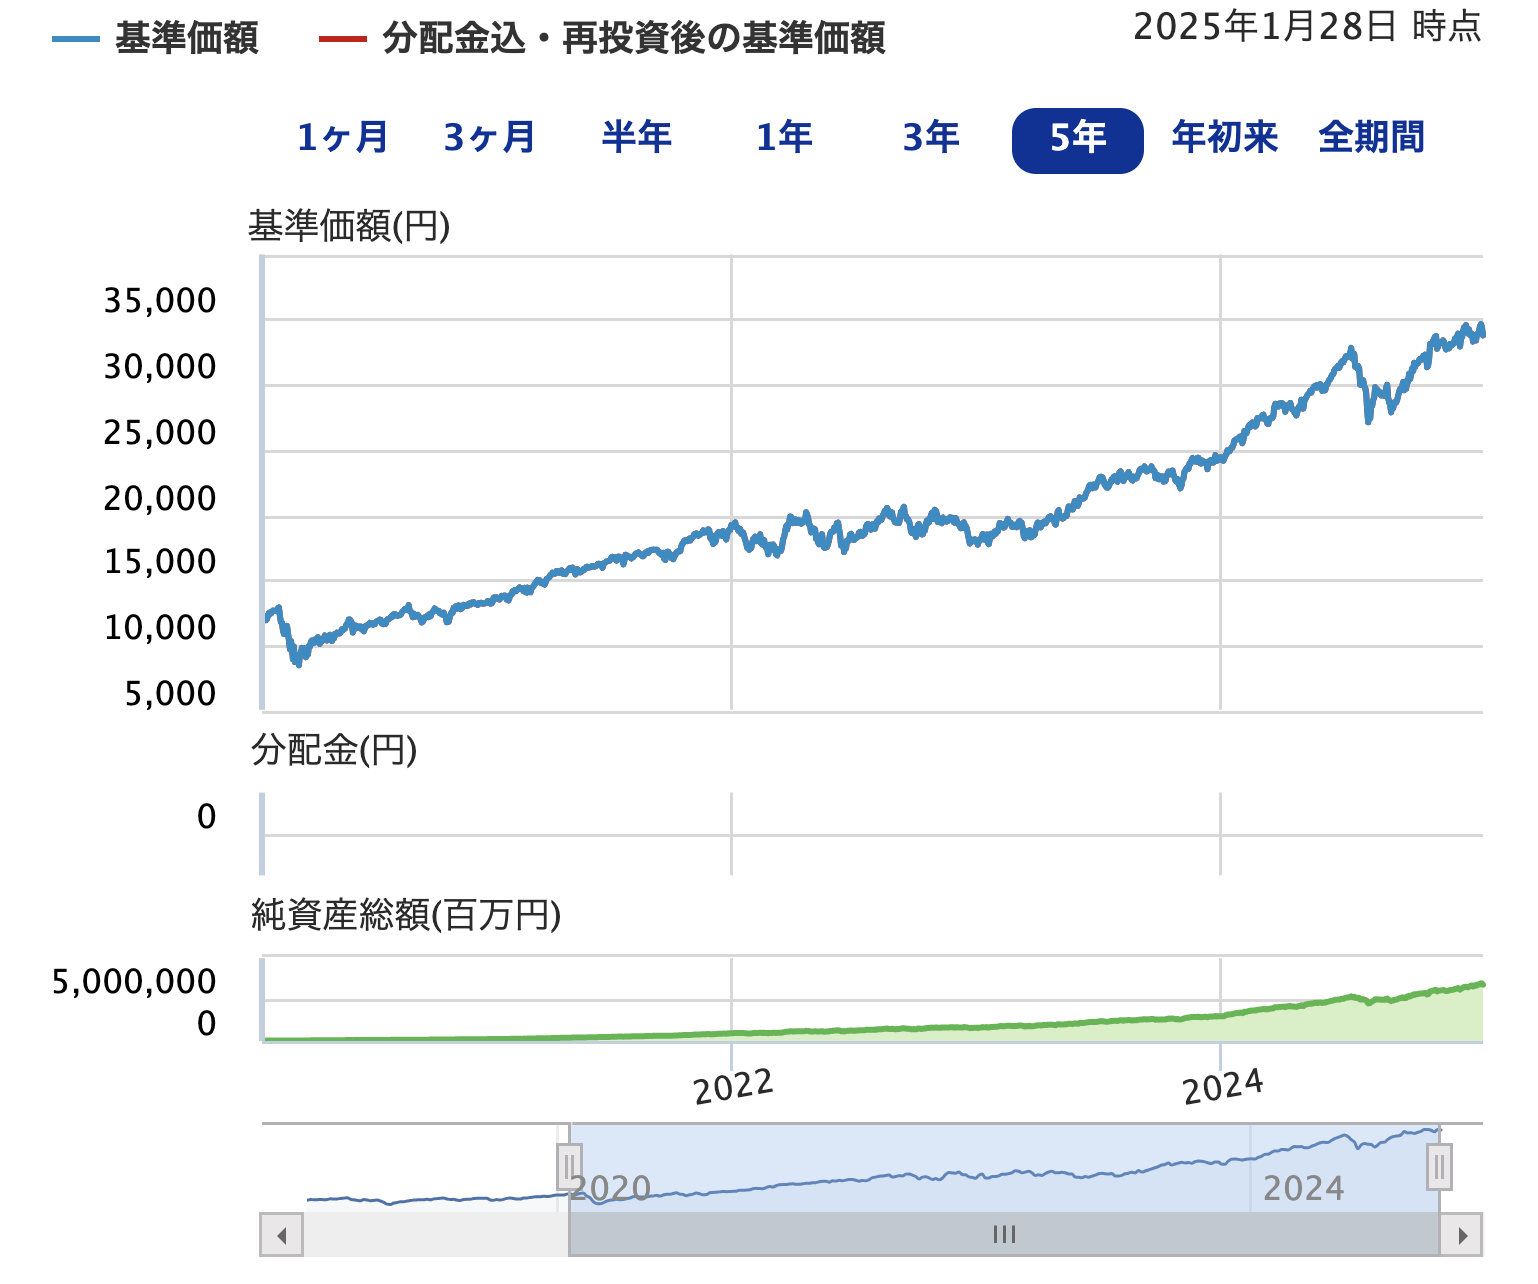Screen dimensions: 1538x1284
Task: Show the 1年 chart period
Action: (783, 138)
